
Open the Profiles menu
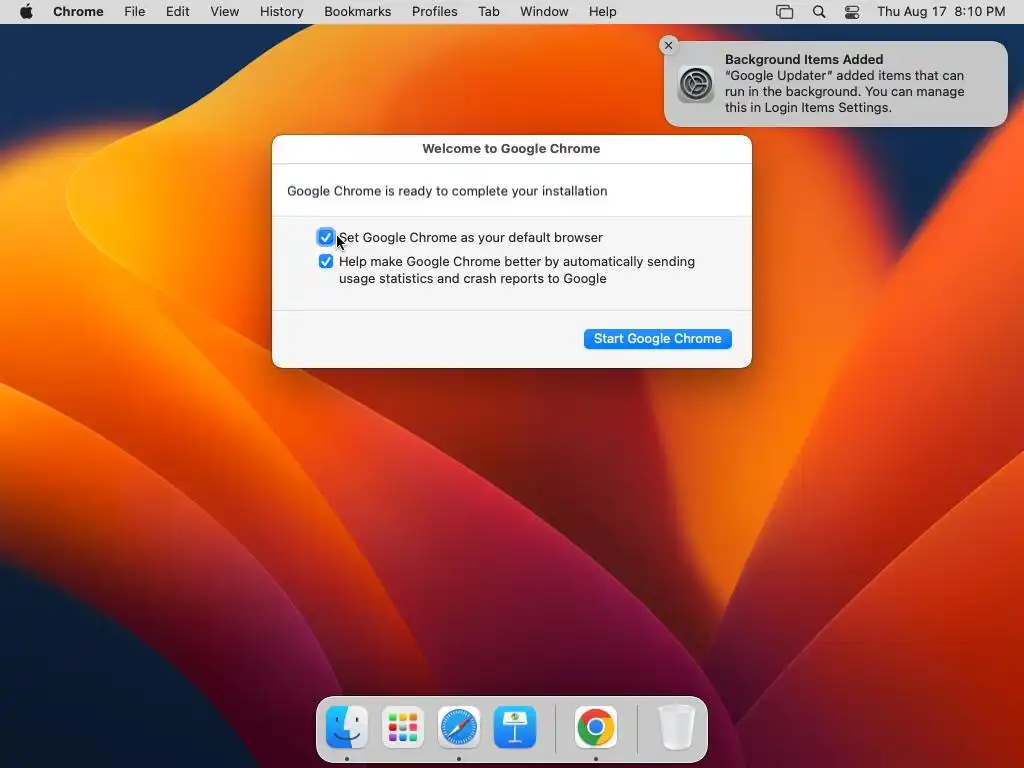click(x=434, y=12)
